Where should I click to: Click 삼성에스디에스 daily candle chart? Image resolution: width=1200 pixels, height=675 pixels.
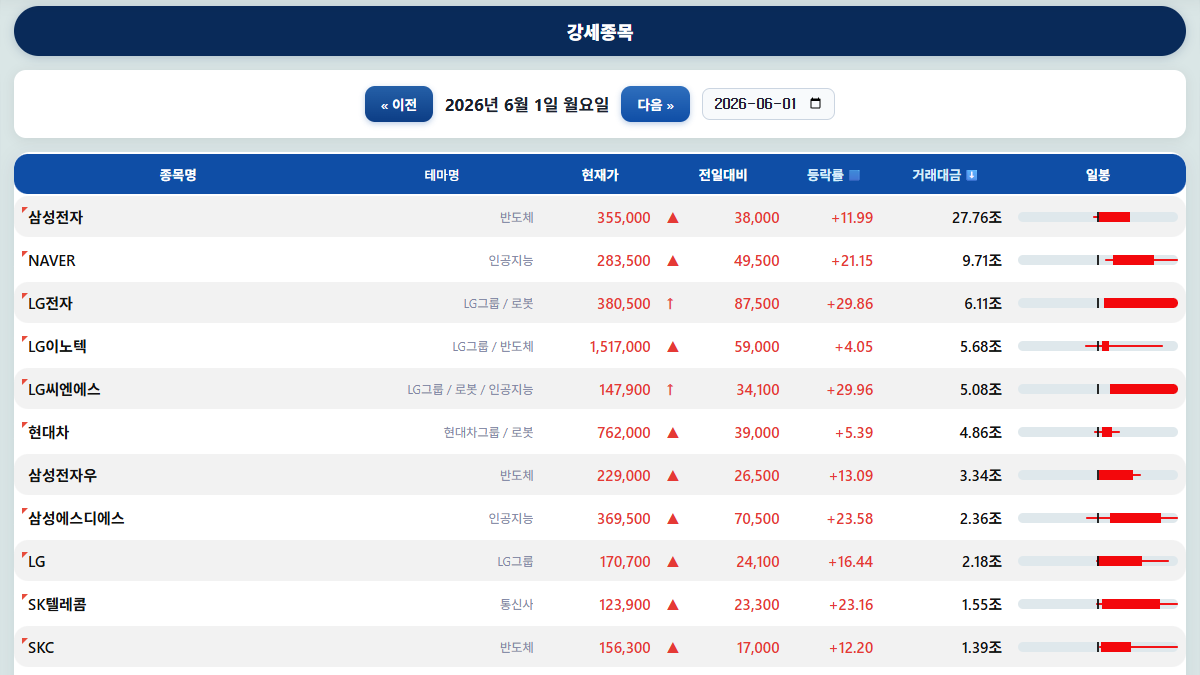[1098, 518]
